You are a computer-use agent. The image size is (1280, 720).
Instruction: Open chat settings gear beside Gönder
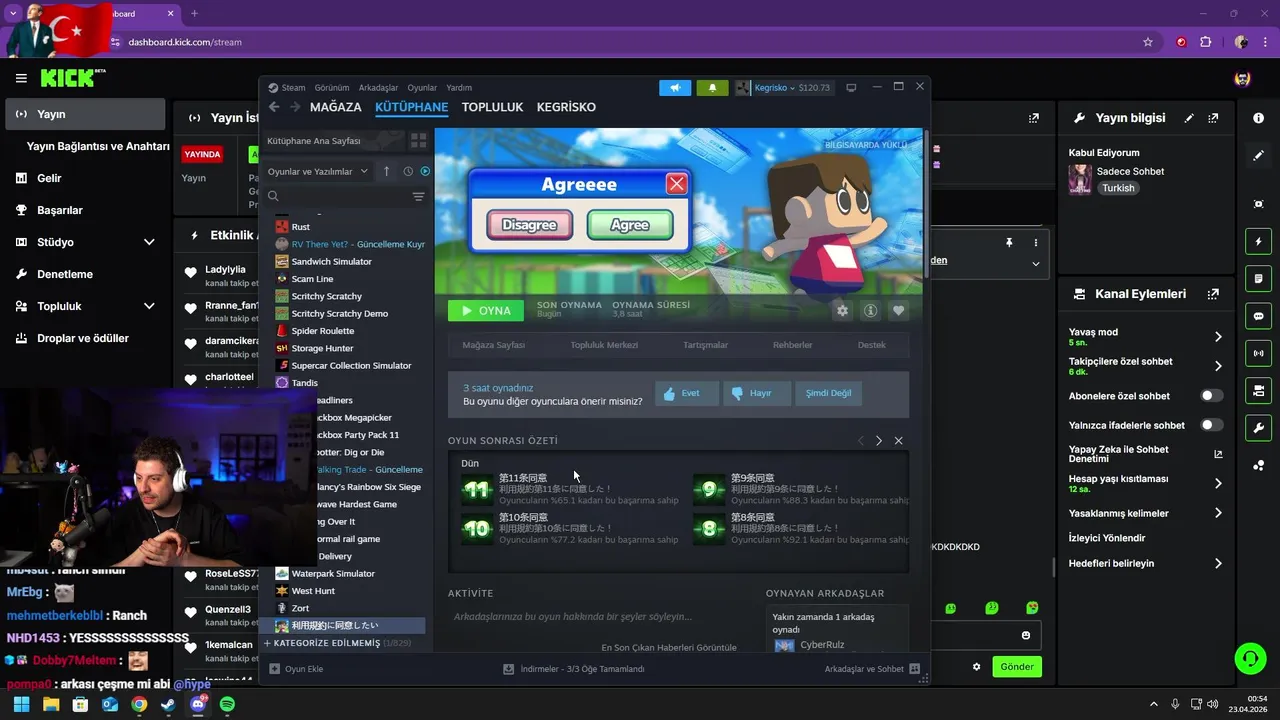point(977,667)
